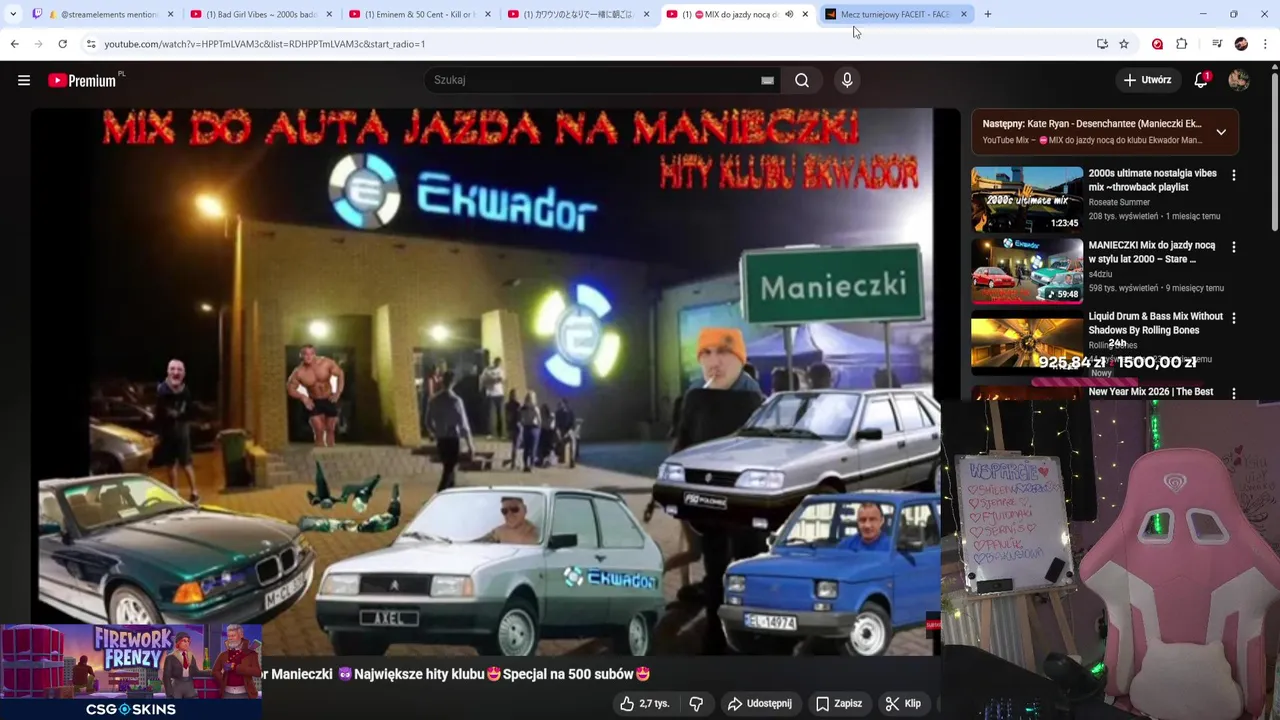Click the Utwórz create button
This screenshot has width=1280, height=720.
(1147, 80)
